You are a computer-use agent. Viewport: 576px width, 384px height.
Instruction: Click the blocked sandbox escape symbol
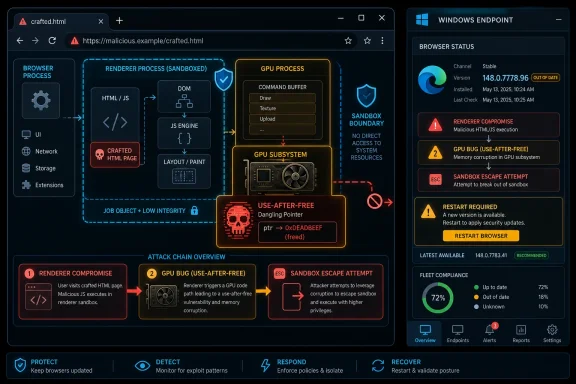pyautogui.click(x=374, y=201)
